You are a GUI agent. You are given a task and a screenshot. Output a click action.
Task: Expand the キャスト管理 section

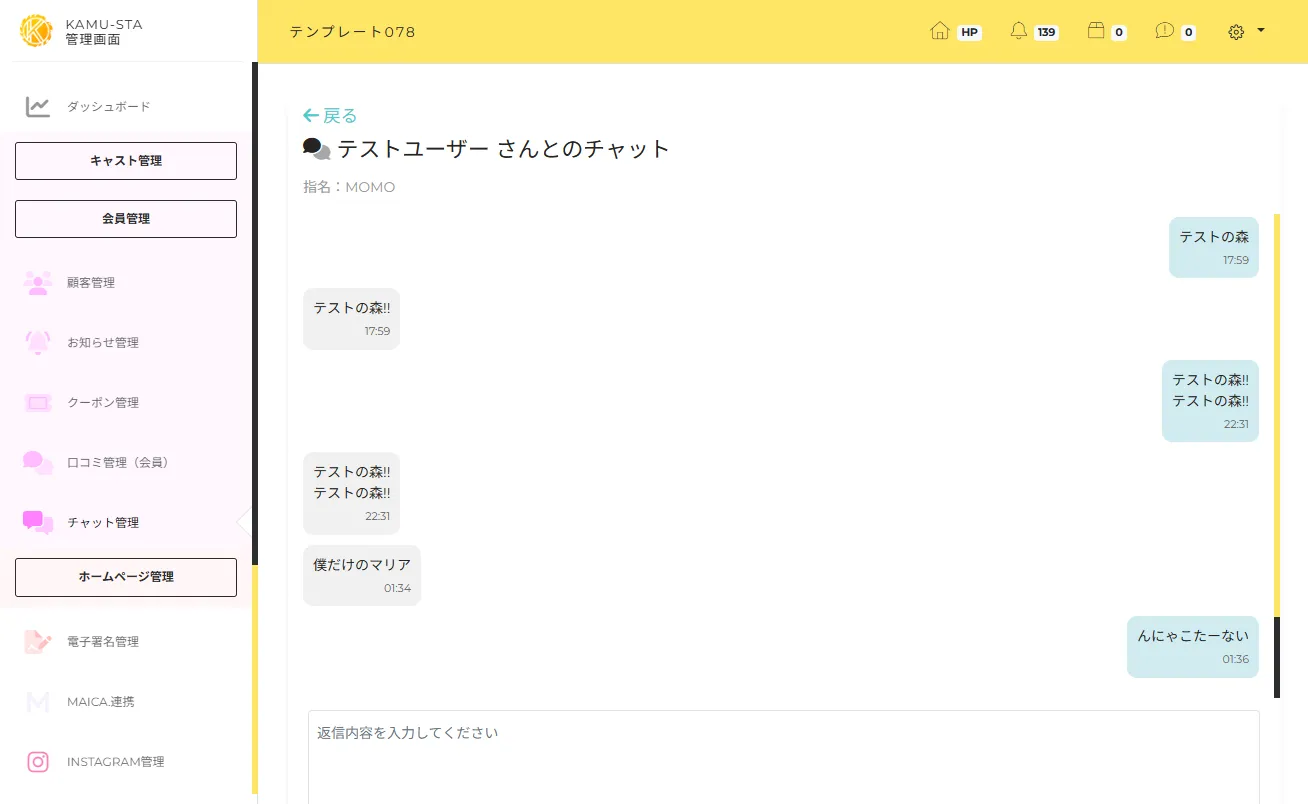pyautogui.click(x=126, y=161)
